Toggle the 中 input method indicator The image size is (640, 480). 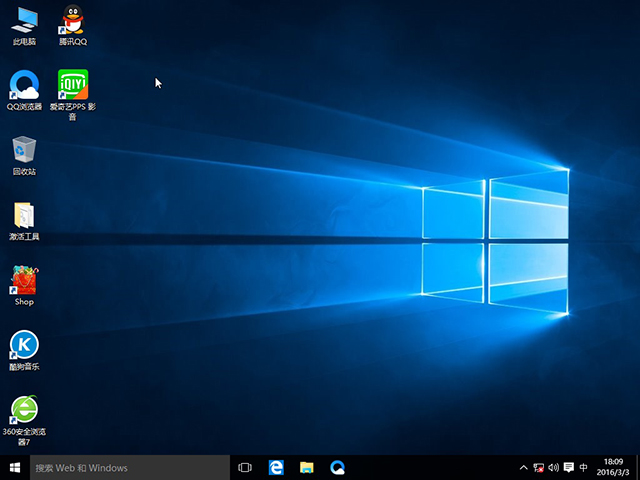click(583, 467)
